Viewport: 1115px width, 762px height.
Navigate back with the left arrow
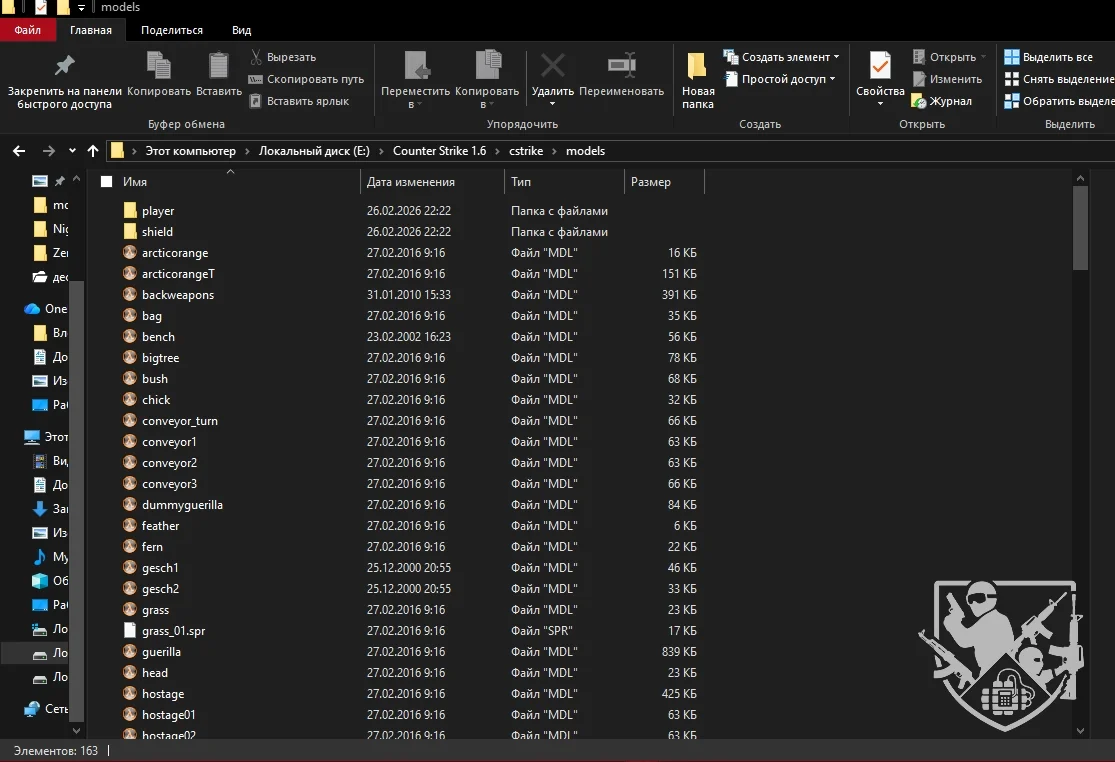19,151
